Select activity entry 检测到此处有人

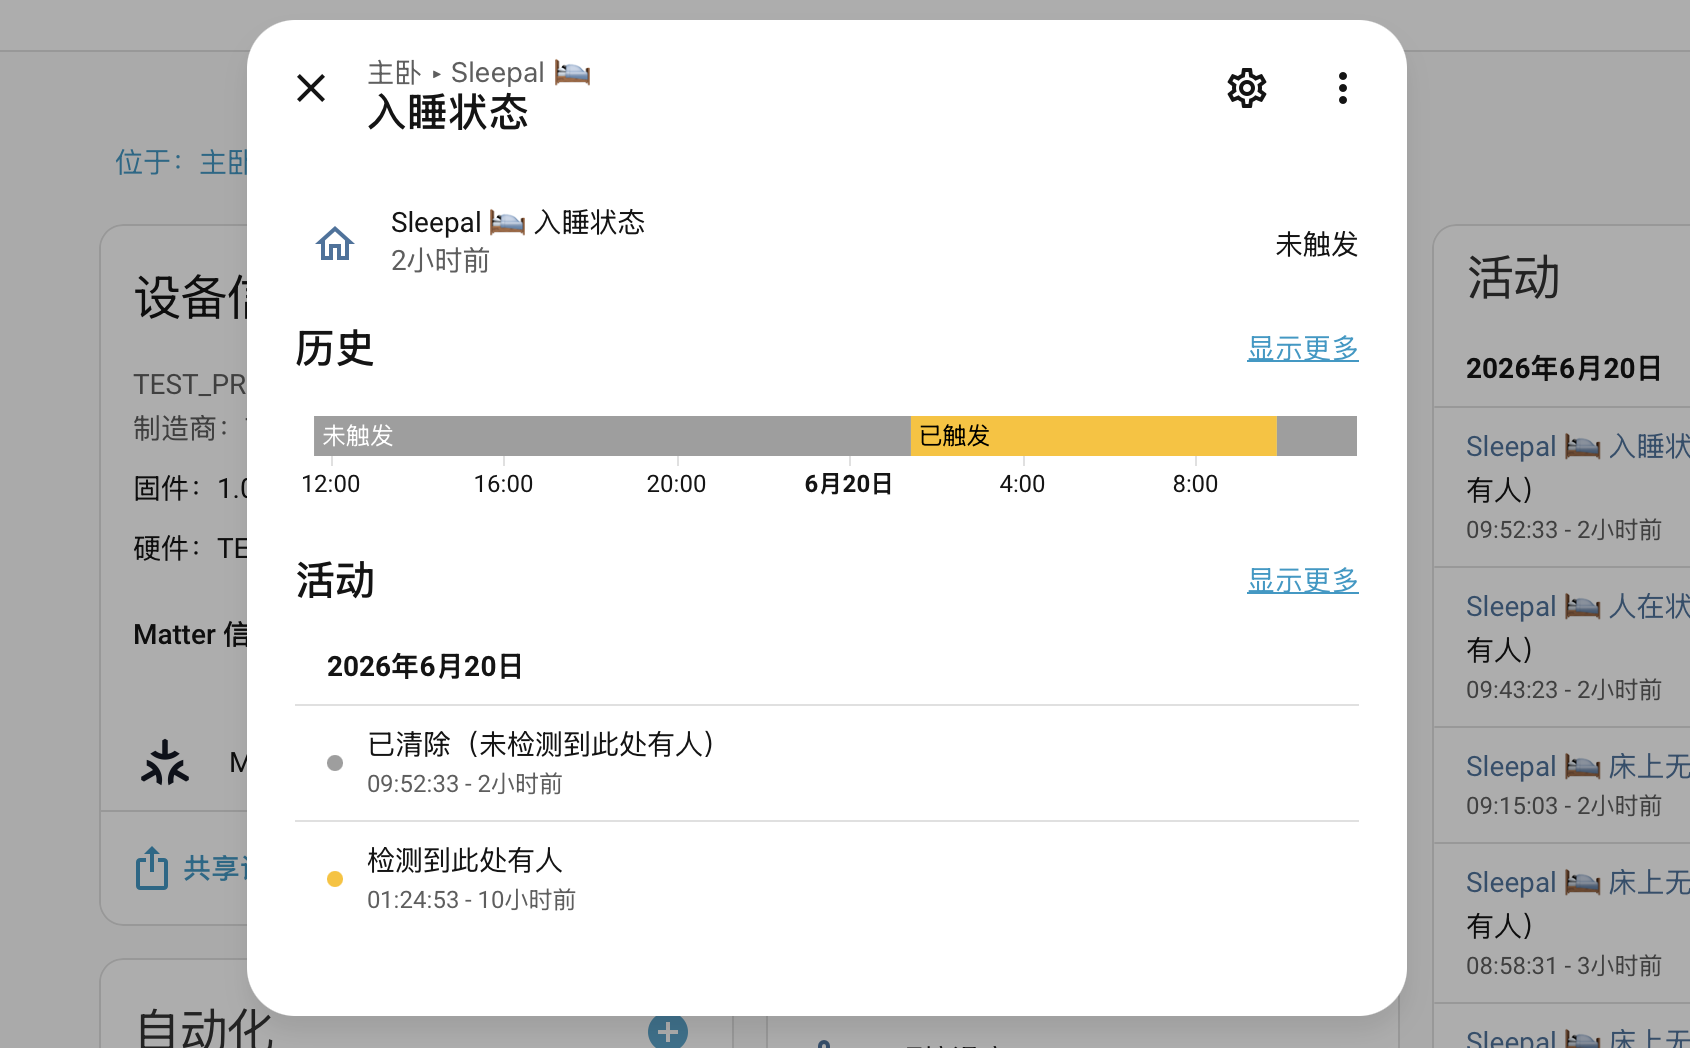[x=827, y=879]
